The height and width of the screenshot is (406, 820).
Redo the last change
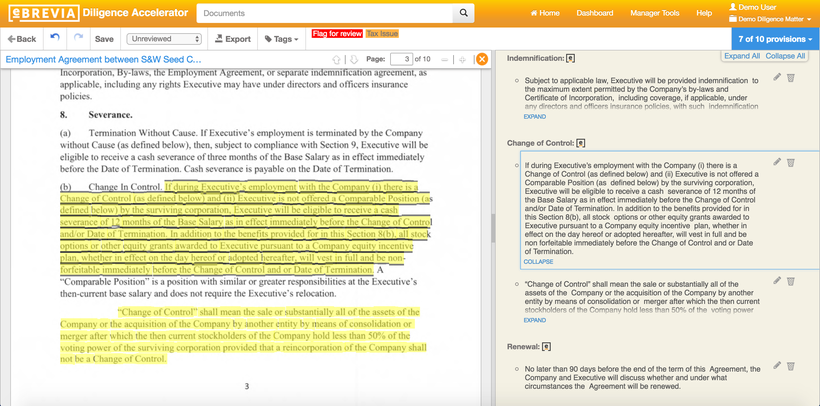78,38
